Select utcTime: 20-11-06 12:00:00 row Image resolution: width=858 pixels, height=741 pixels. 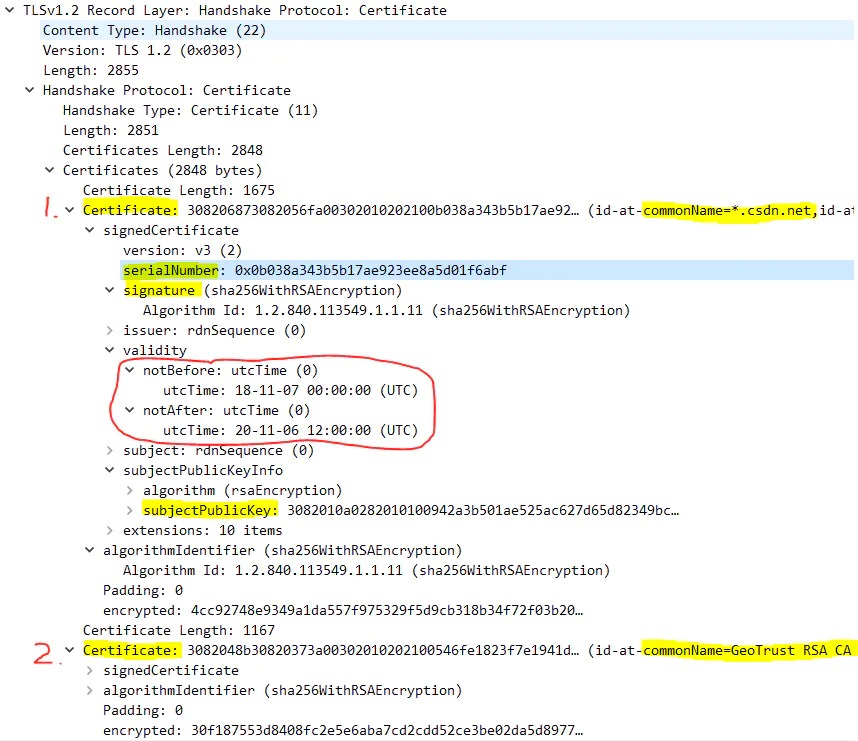pyautogui.click(x=291, y=430)
